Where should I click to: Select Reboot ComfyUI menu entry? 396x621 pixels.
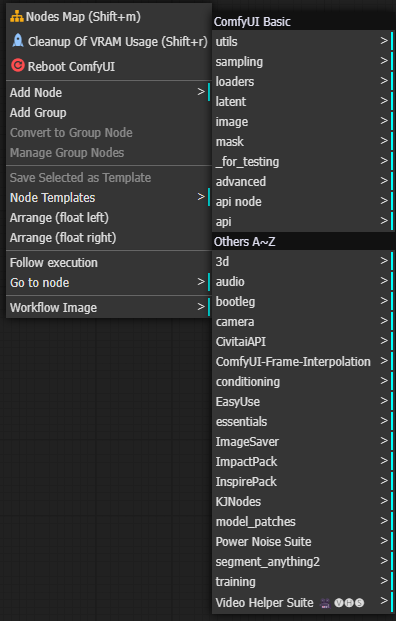tap(109, 66)
